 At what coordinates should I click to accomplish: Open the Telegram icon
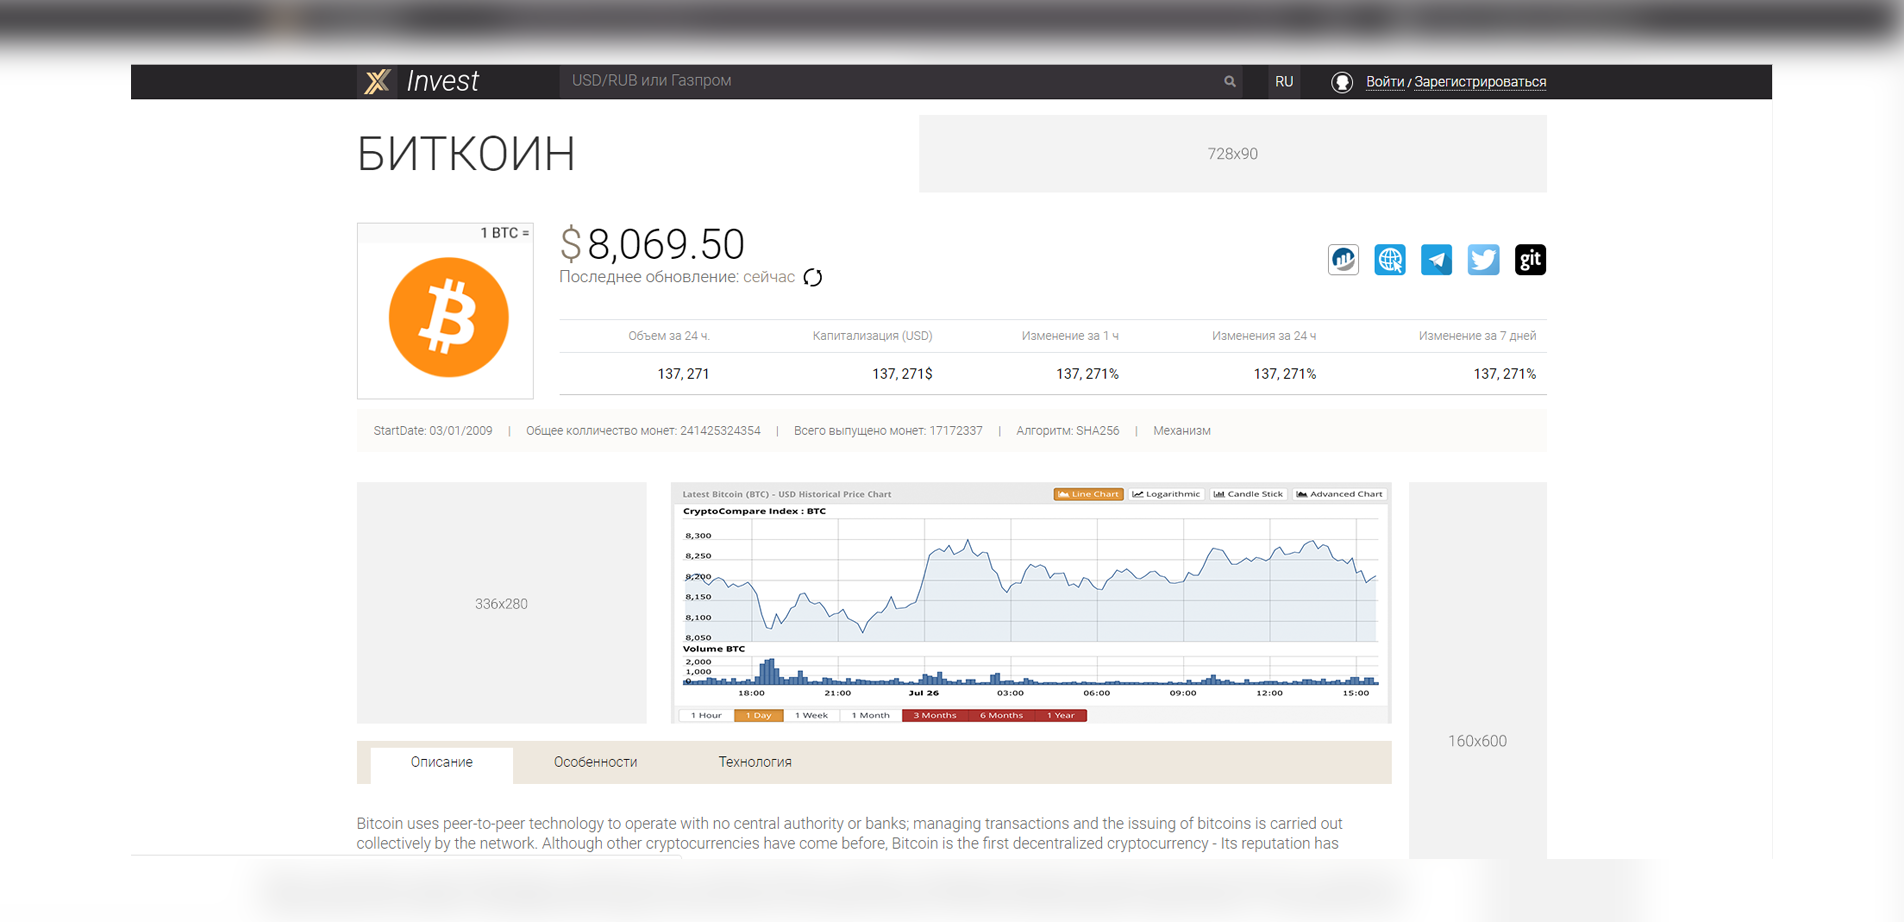pos(1437,260)
